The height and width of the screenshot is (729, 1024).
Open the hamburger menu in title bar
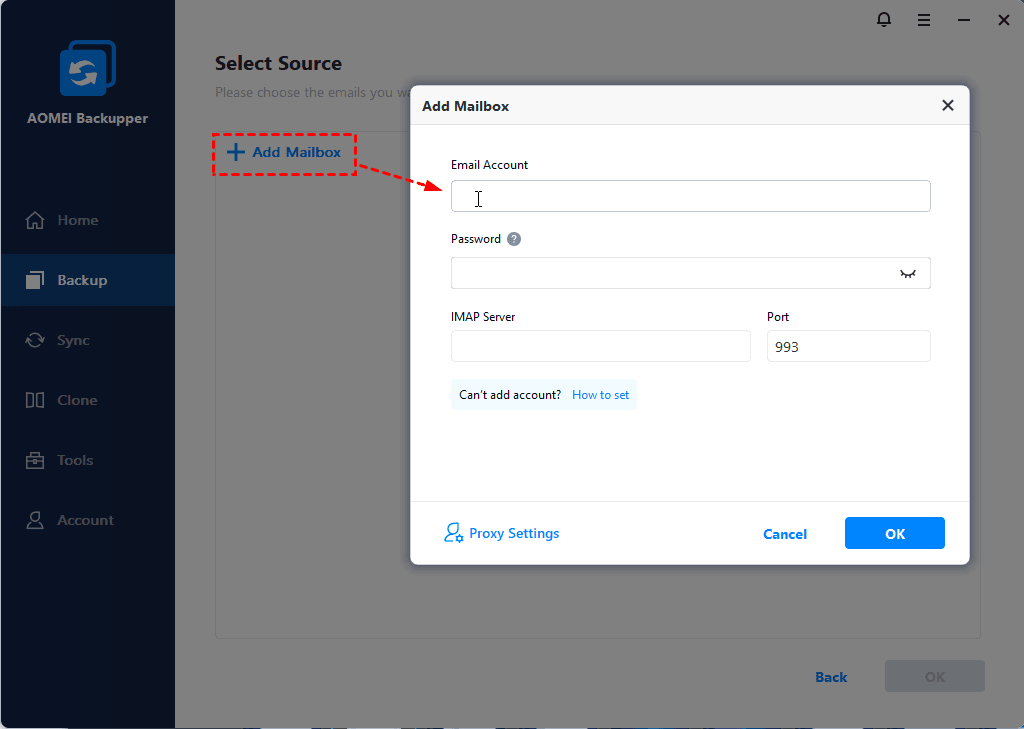click(924, 19)
